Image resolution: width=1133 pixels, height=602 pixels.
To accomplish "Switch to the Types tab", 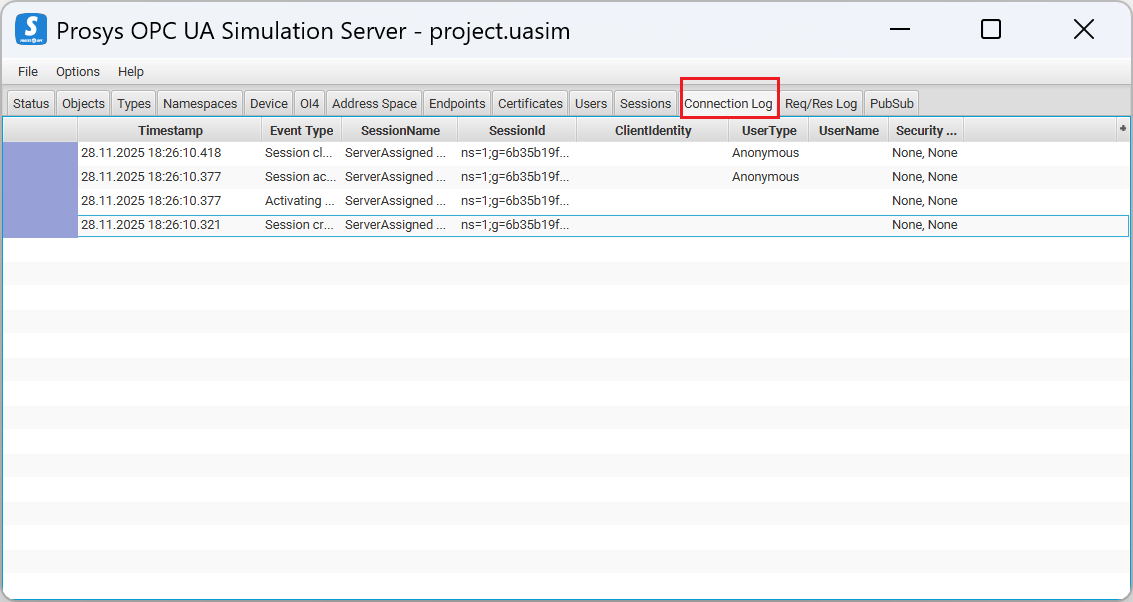I will coord(134,103).
